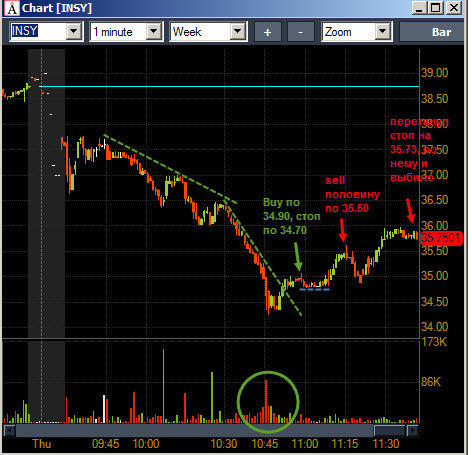Click the horizontal scrollbar thumb
The image size is (472, 455).
pos(390,431)
